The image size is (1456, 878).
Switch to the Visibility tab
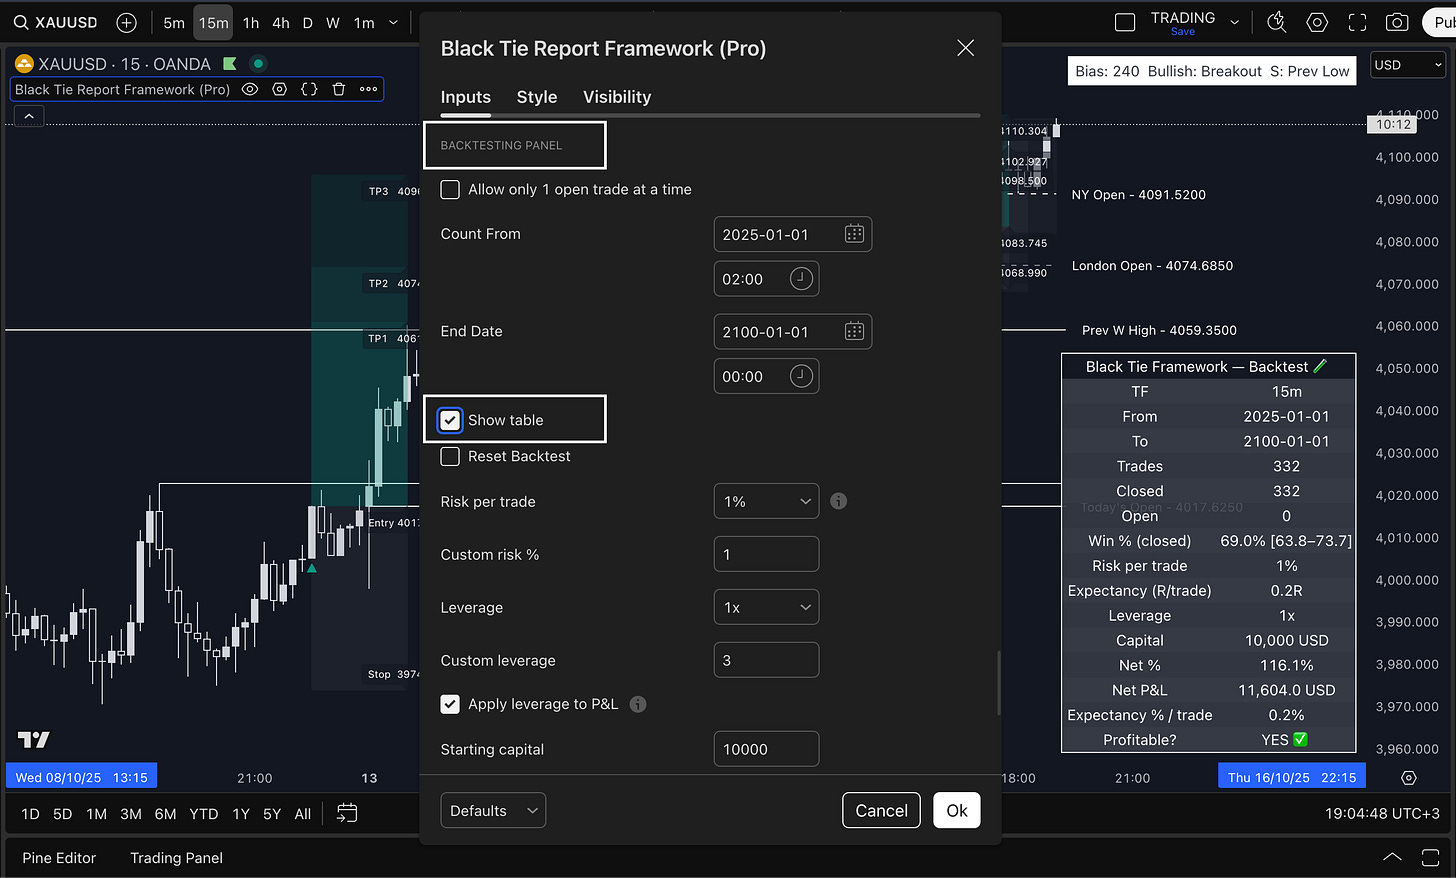[x=617, y=97]
